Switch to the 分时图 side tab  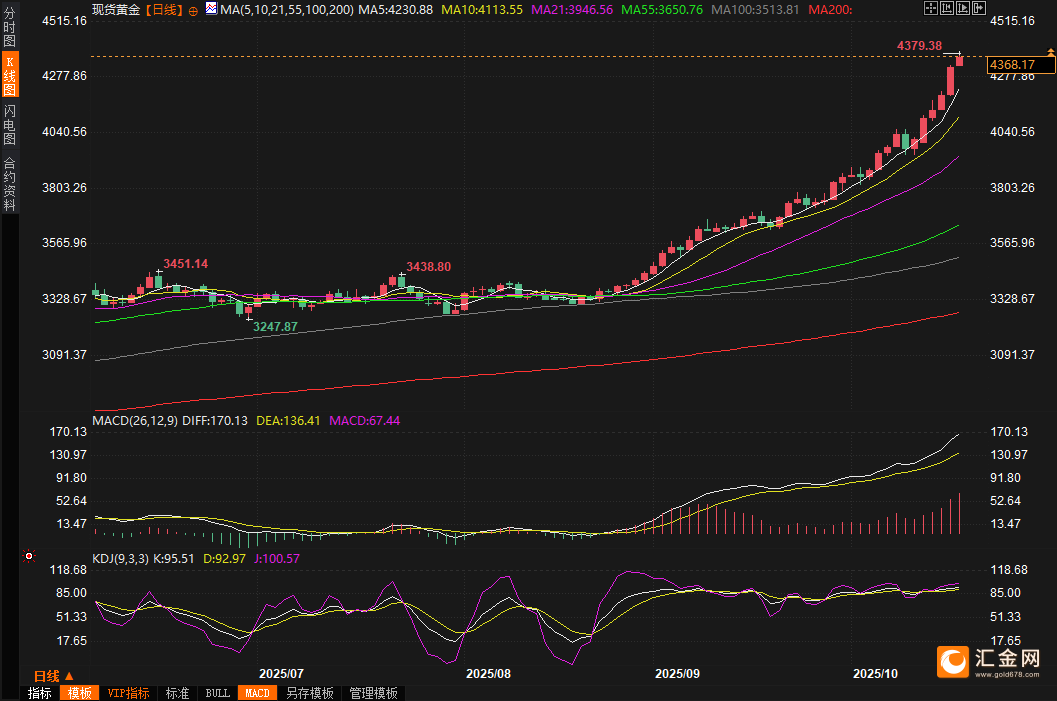pos(9,27)
